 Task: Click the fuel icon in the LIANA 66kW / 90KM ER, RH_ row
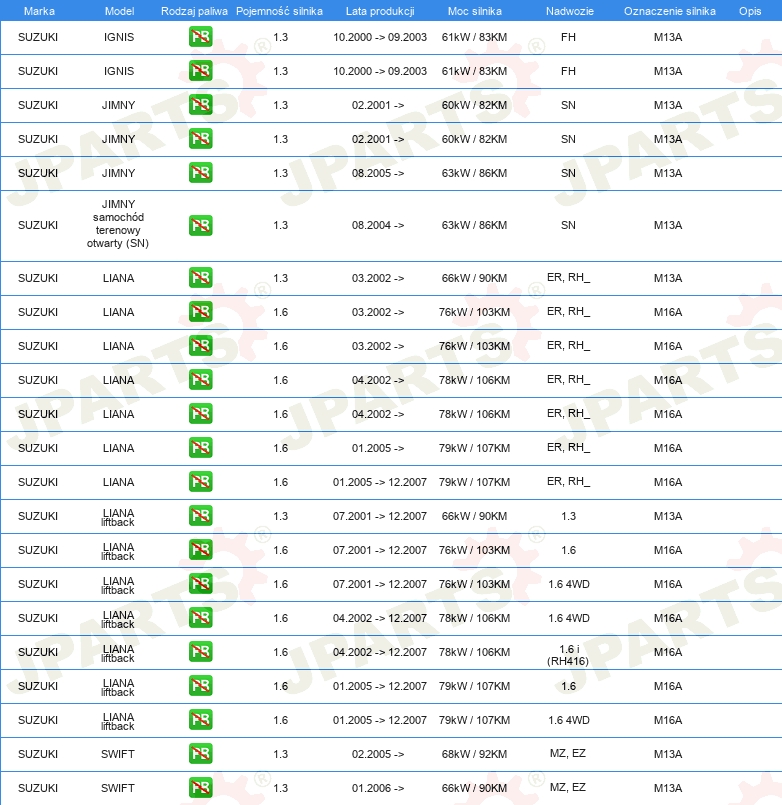[x=200, y=278]
